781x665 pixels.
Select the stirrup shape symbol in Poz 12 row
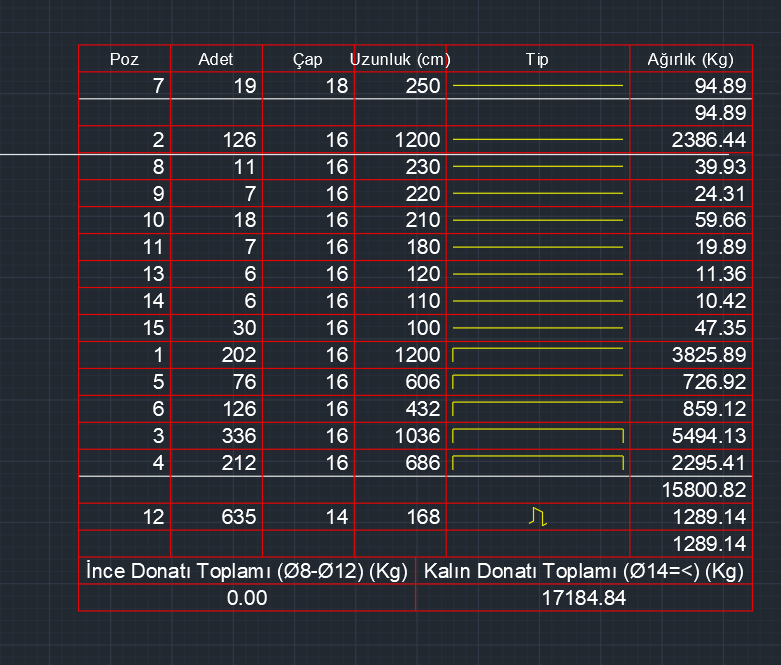(538, 516)
